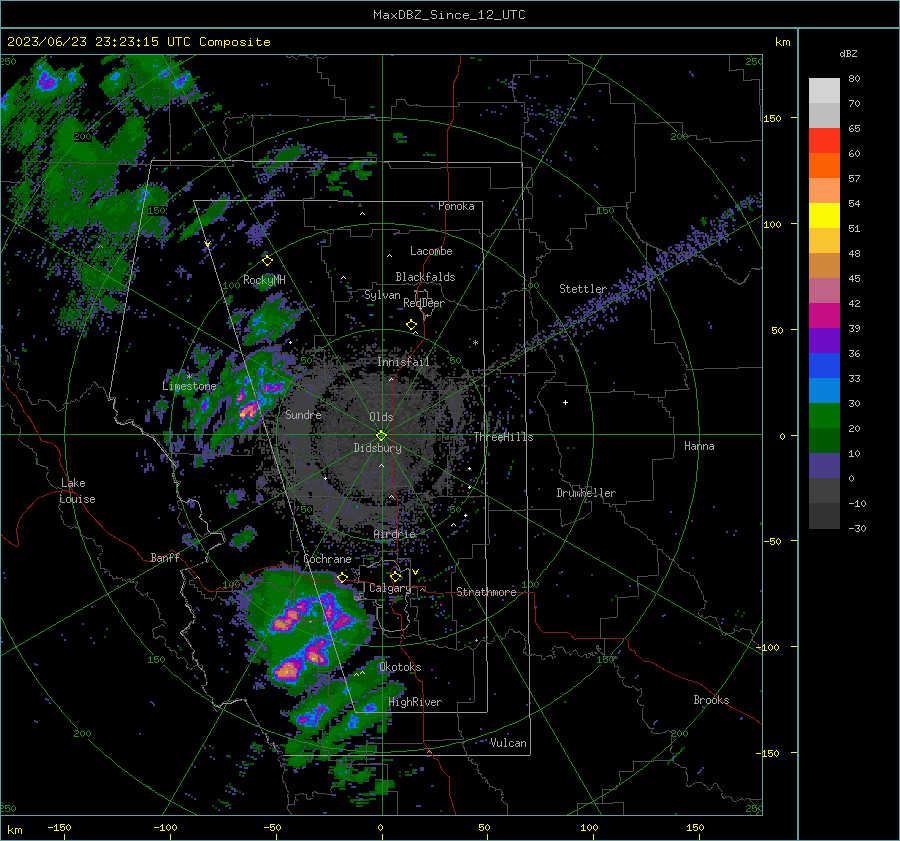Click the MaxDBZ_Since_12_UTC title
The image size is (900, 841).
coord(449,15)
